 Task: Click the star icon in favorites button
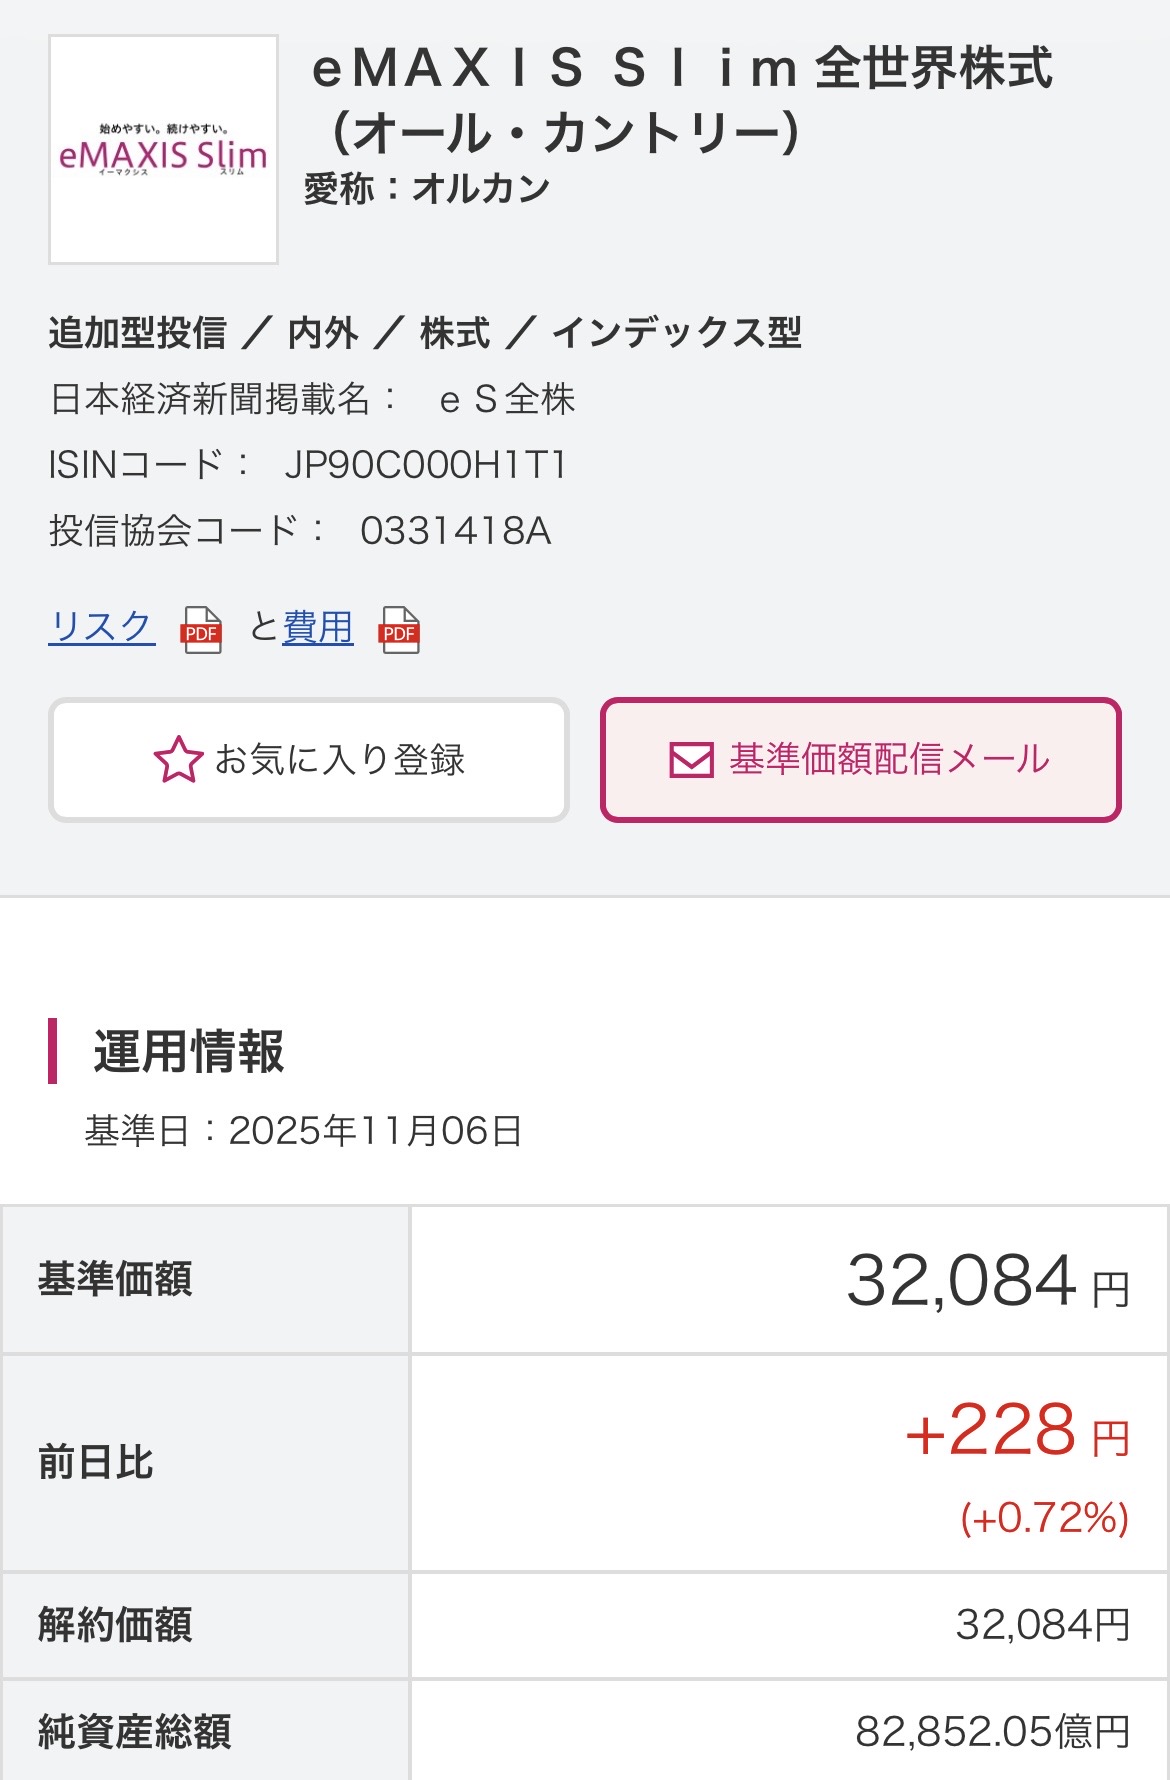178,760
